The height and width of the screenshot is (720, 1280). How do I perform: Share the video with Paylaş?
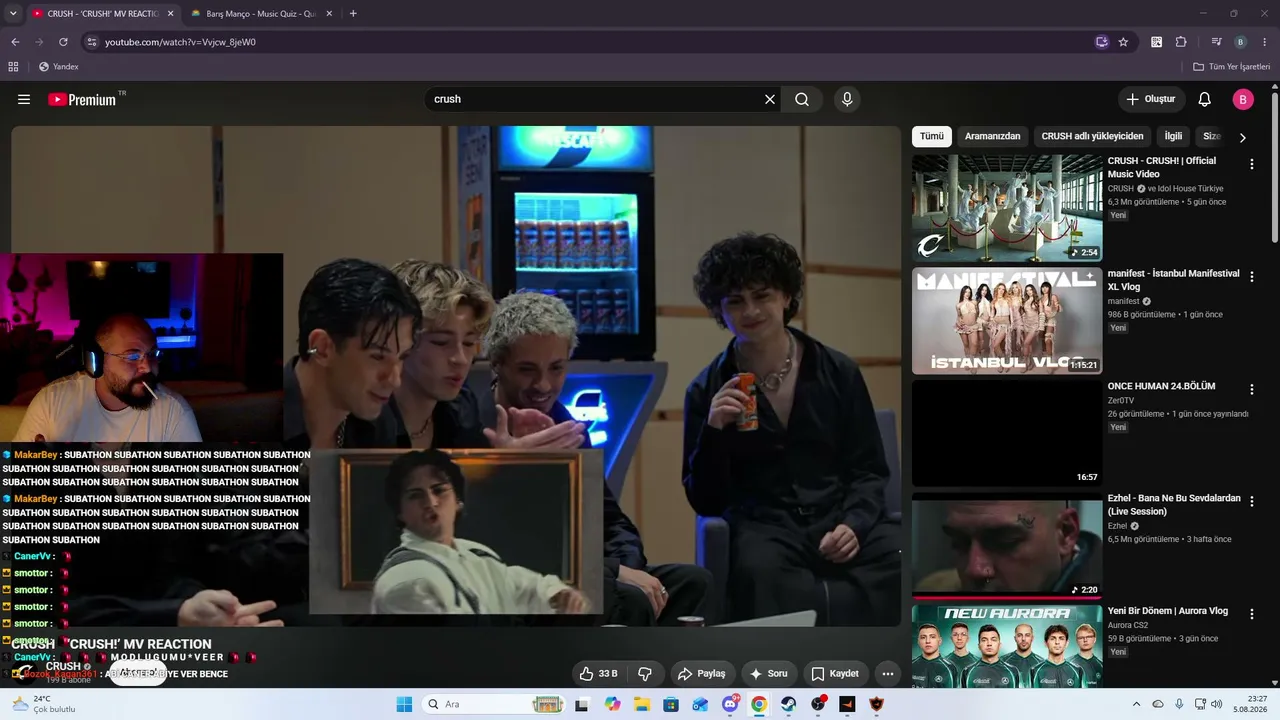pyautogui.click(x=701, y=674)
